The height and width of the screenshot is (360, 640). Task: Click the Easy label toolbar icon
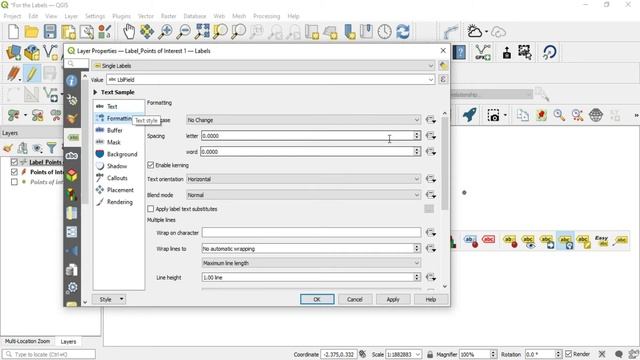[x=601, y=241]
